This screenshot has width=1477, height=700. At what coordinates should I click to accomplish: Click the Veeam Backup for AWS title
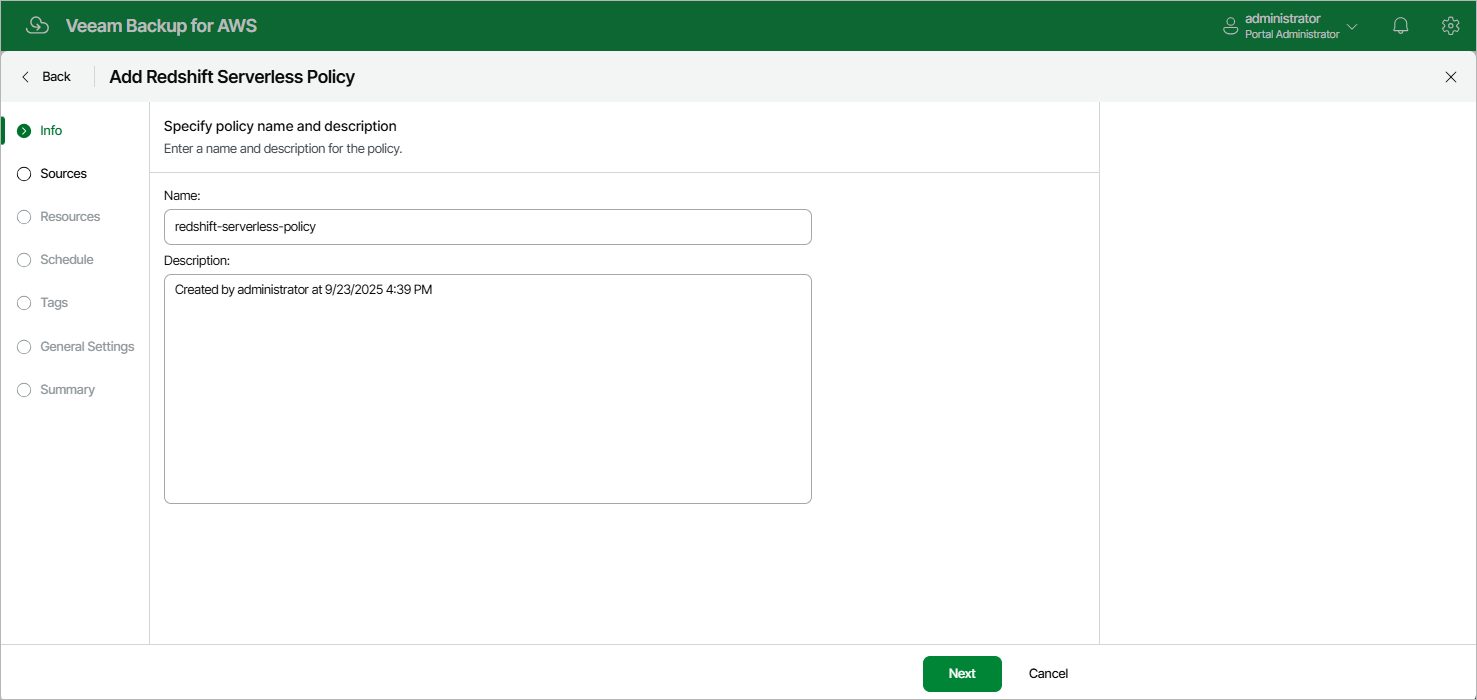point(161,26)
